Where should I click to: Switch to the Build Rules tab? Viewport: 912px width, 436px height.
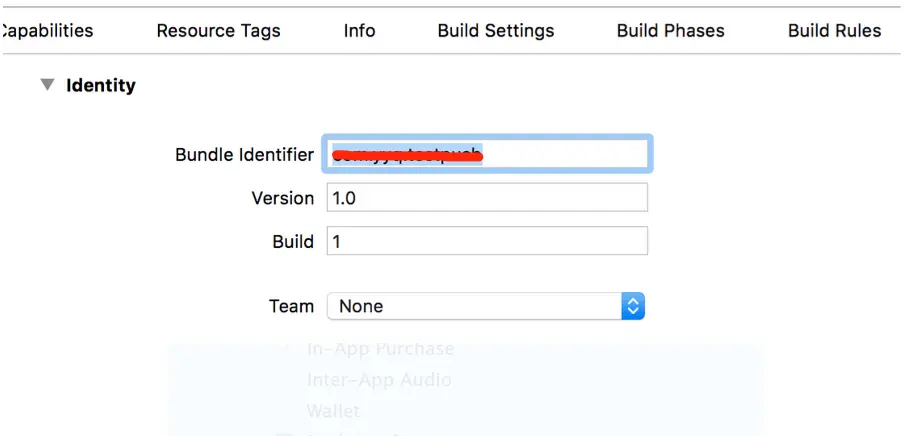click(x=834, y=30)
